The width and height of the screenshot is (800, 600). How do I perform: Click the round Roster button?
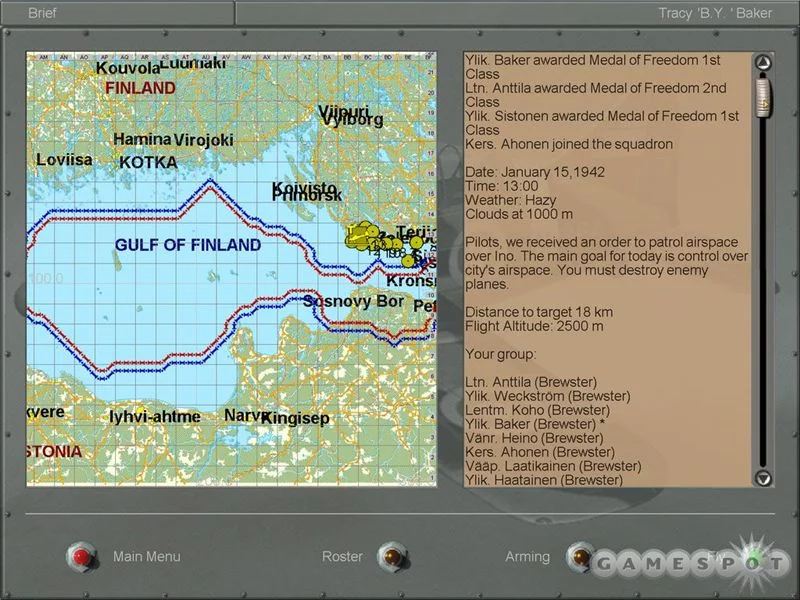392,557
